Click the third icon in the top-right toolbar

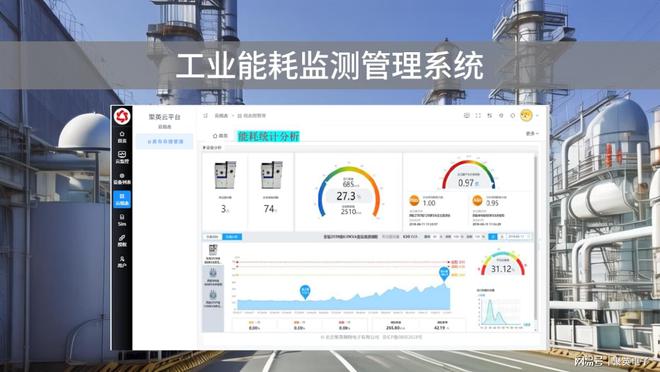490,115
